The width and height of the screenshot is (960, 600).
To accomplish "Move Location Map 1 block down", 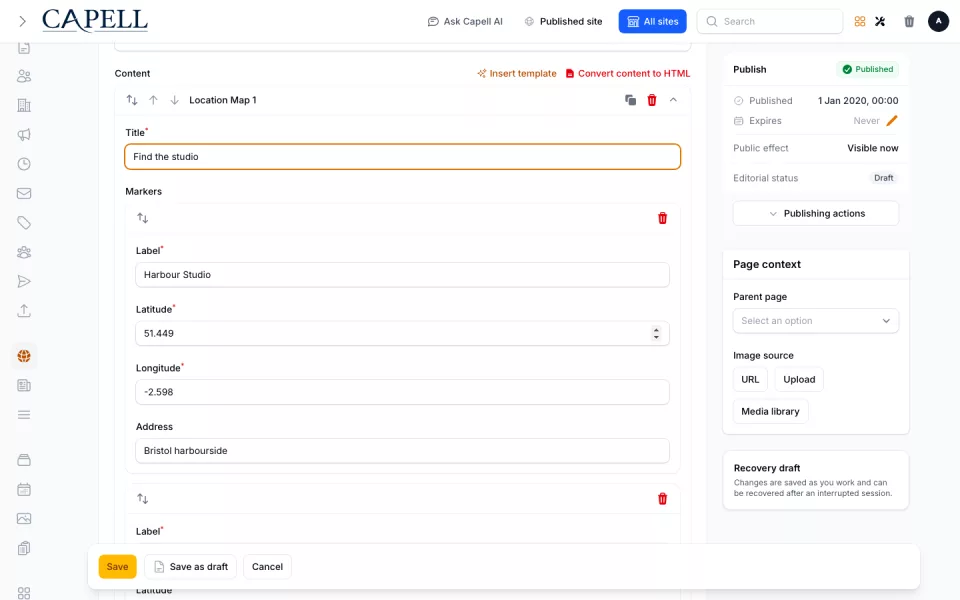I will pyautogui.click(x=174, y=100).
